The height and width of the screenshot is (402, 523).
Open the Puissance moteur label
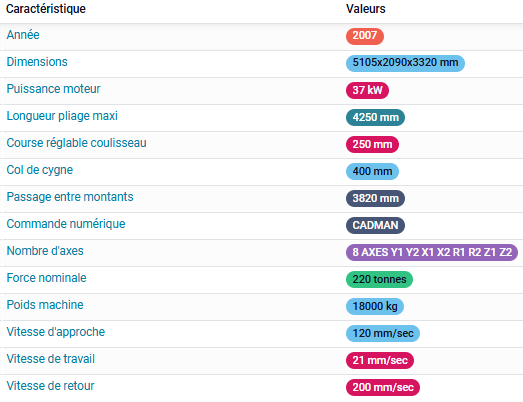(x=53, y=89)
